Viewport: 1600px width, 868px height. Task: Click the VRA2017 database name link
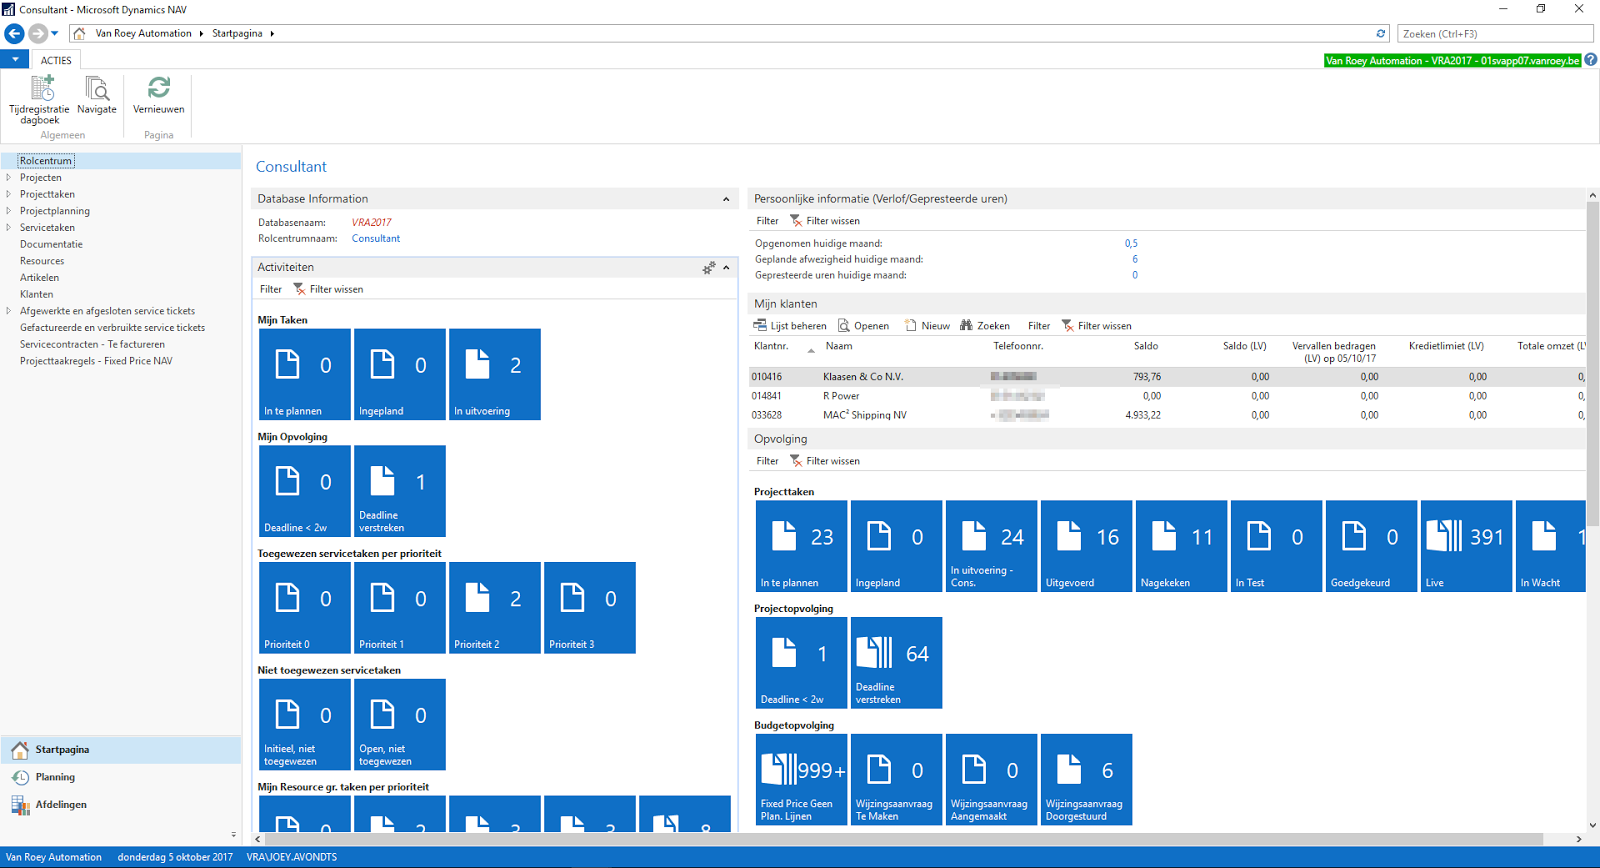[x=371, y=222]
